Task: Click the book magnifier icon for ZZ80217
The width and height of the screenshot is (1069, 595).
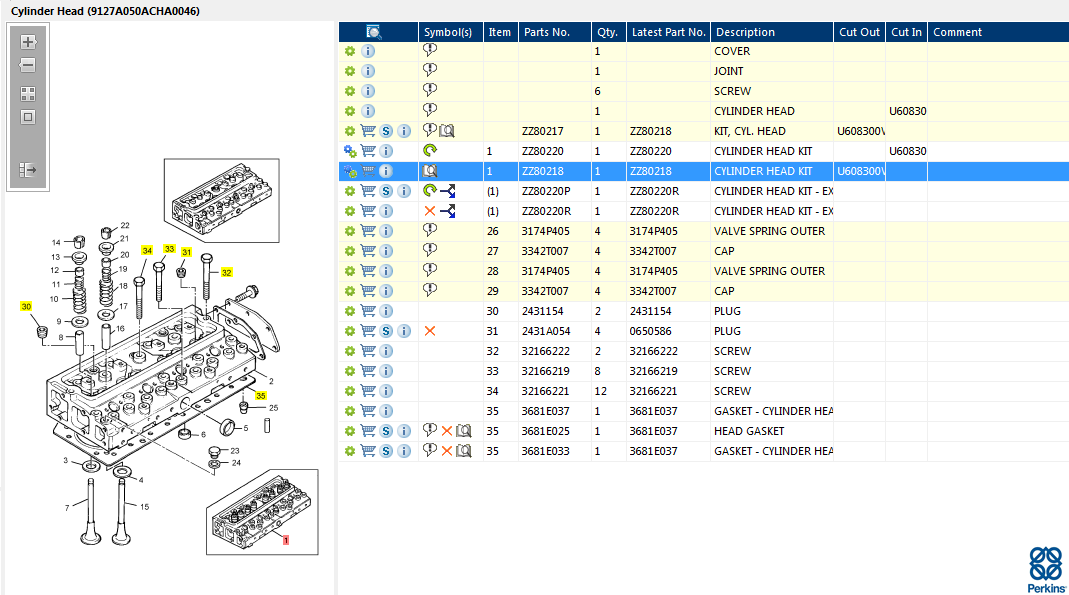Action: (x=447, y=131)
